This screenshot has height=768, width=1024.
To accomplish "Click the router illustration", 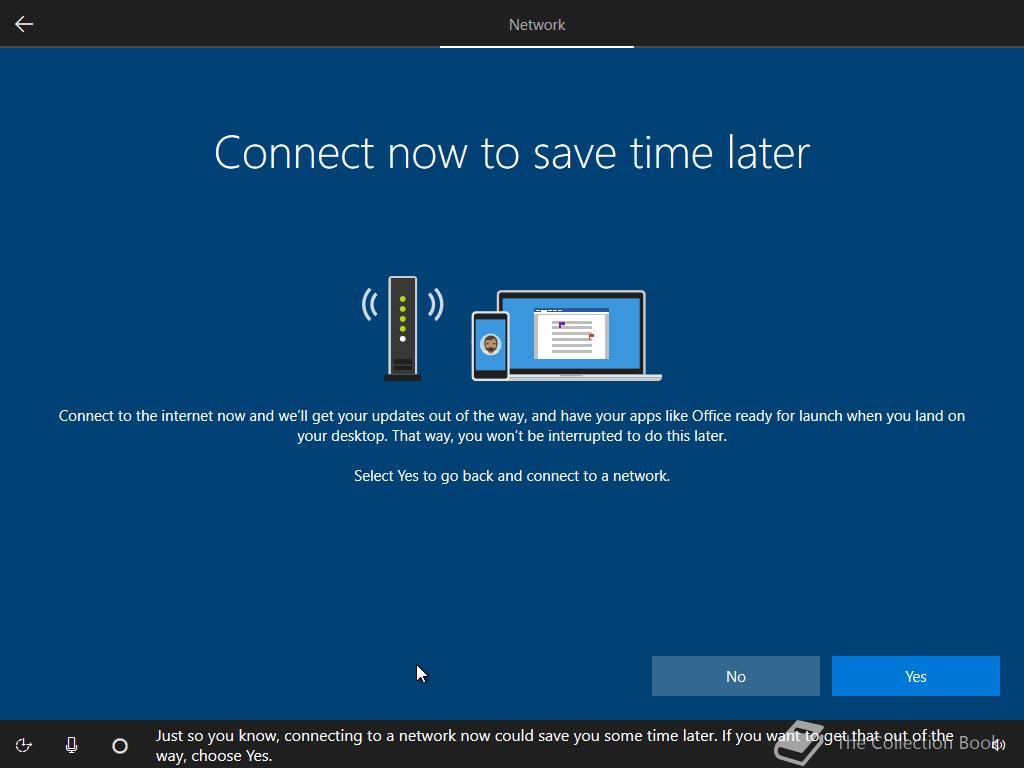I will coord(403,328).
